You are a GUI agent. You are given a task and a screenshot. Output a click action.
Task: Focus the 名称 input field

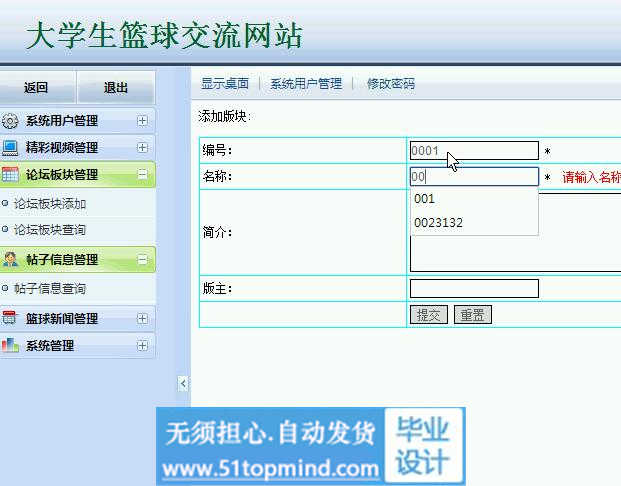tap(474, 176)
